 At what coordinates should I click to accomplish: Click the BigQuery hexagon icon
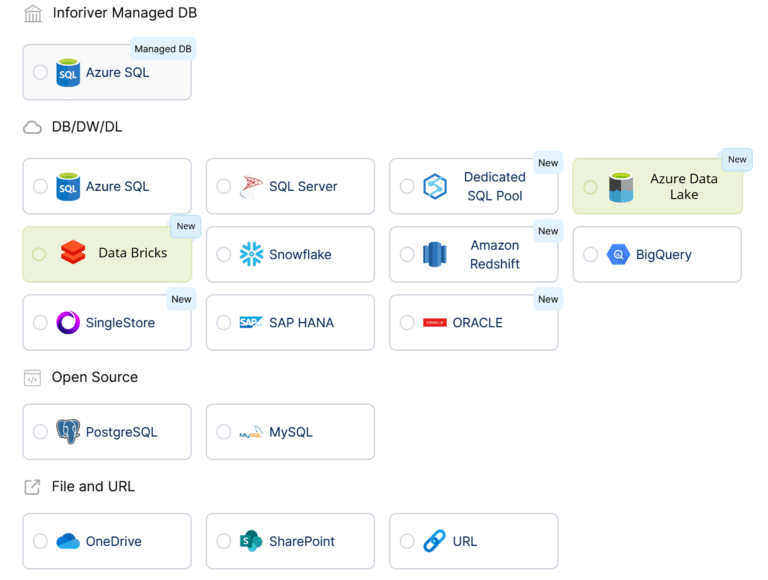click(x=618, y=254)
